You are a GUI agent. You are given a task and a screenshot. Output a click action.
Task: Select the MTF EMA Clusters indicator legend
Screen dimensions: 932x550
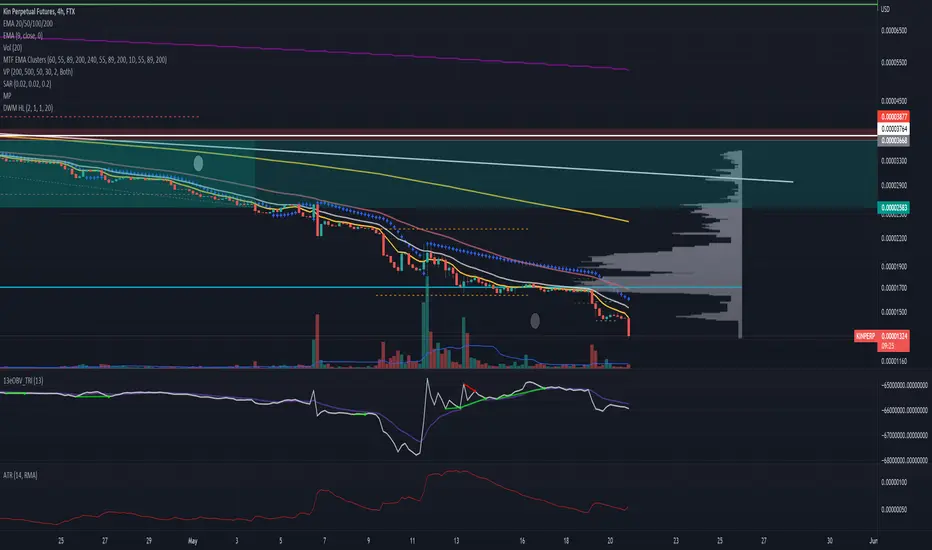click(x=85, y=59)
